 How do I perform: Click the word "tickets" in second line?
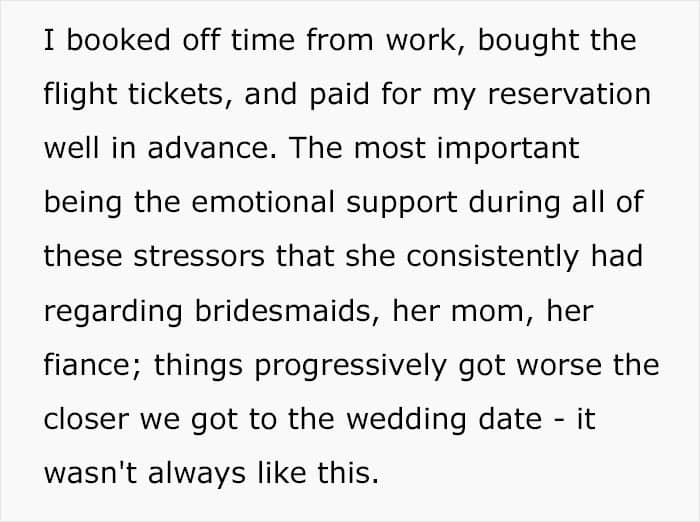(175, 94)
